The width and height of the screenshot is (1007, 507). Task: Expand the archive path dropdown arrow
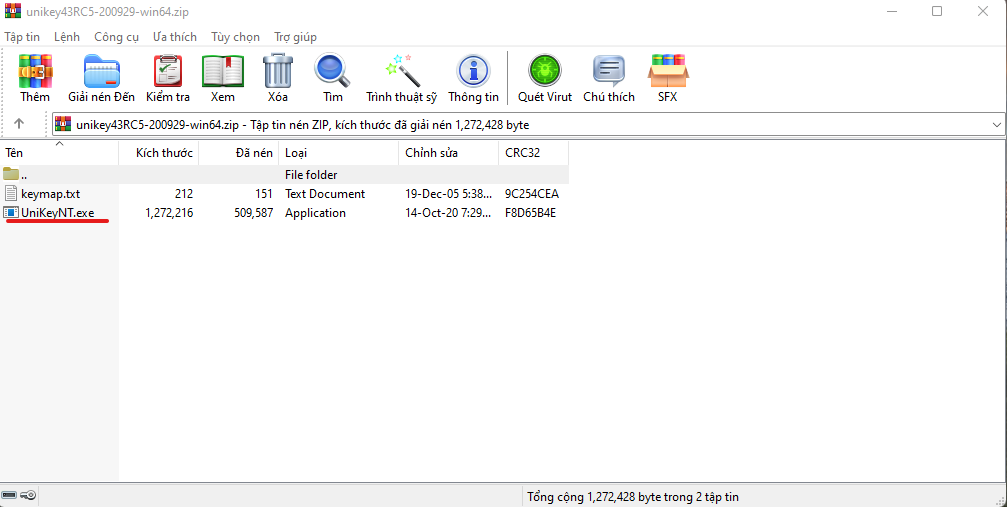pyautogui.click(x=996, y=125)
